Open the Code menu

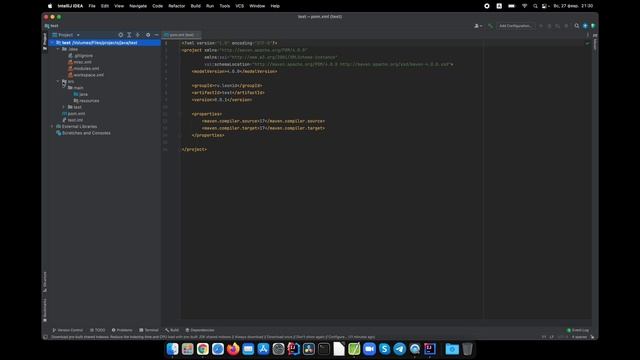tap(158, 6)
